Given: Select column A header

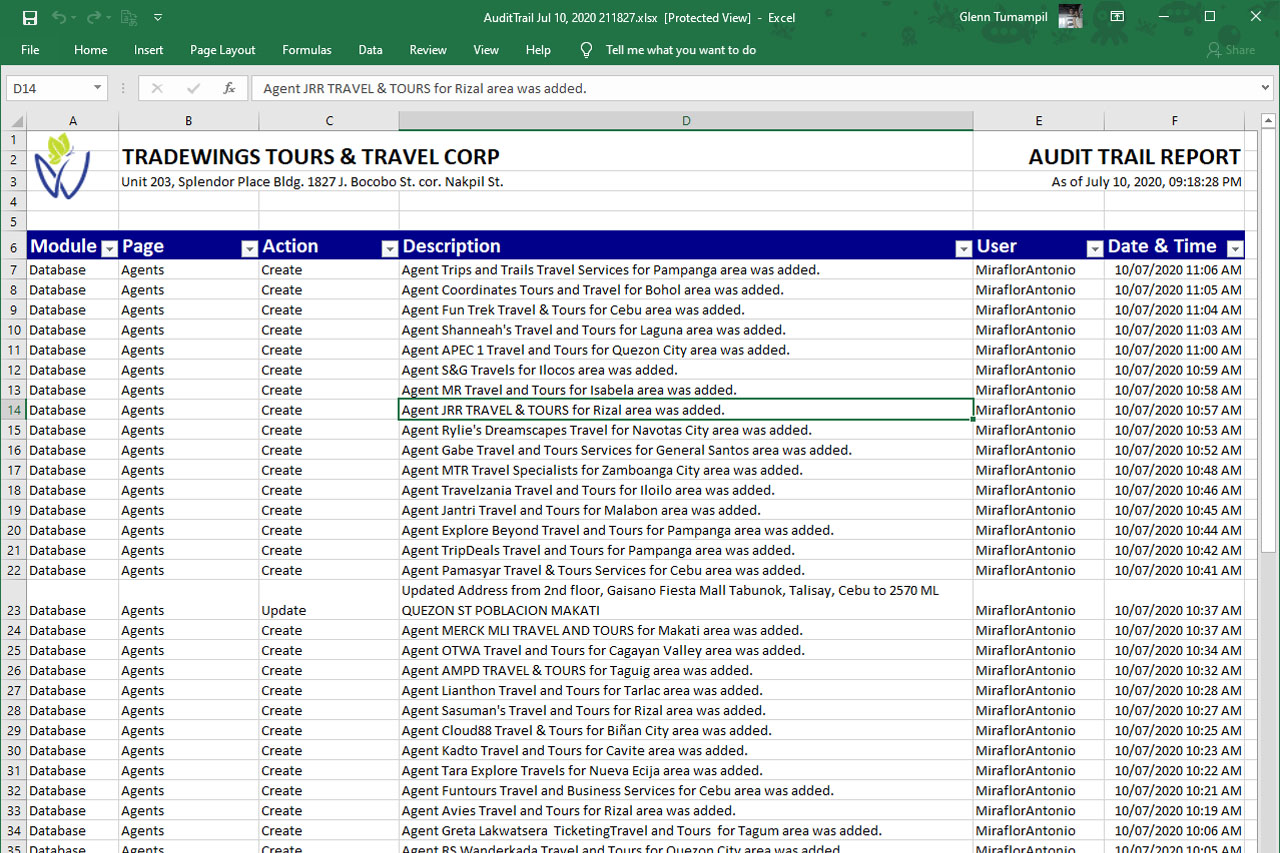Looking at the screenshot, I should (x=72, y=121).
